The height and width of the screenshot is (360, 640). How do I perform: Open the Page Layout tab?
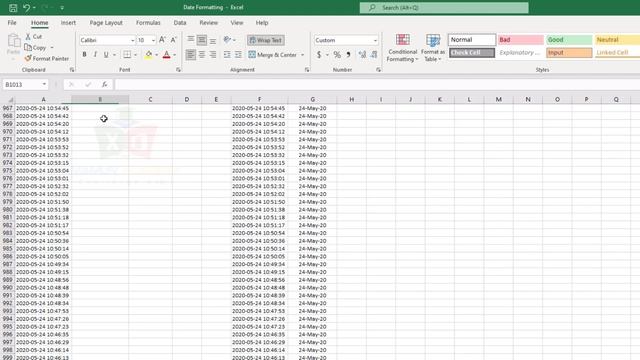[106, 23]
